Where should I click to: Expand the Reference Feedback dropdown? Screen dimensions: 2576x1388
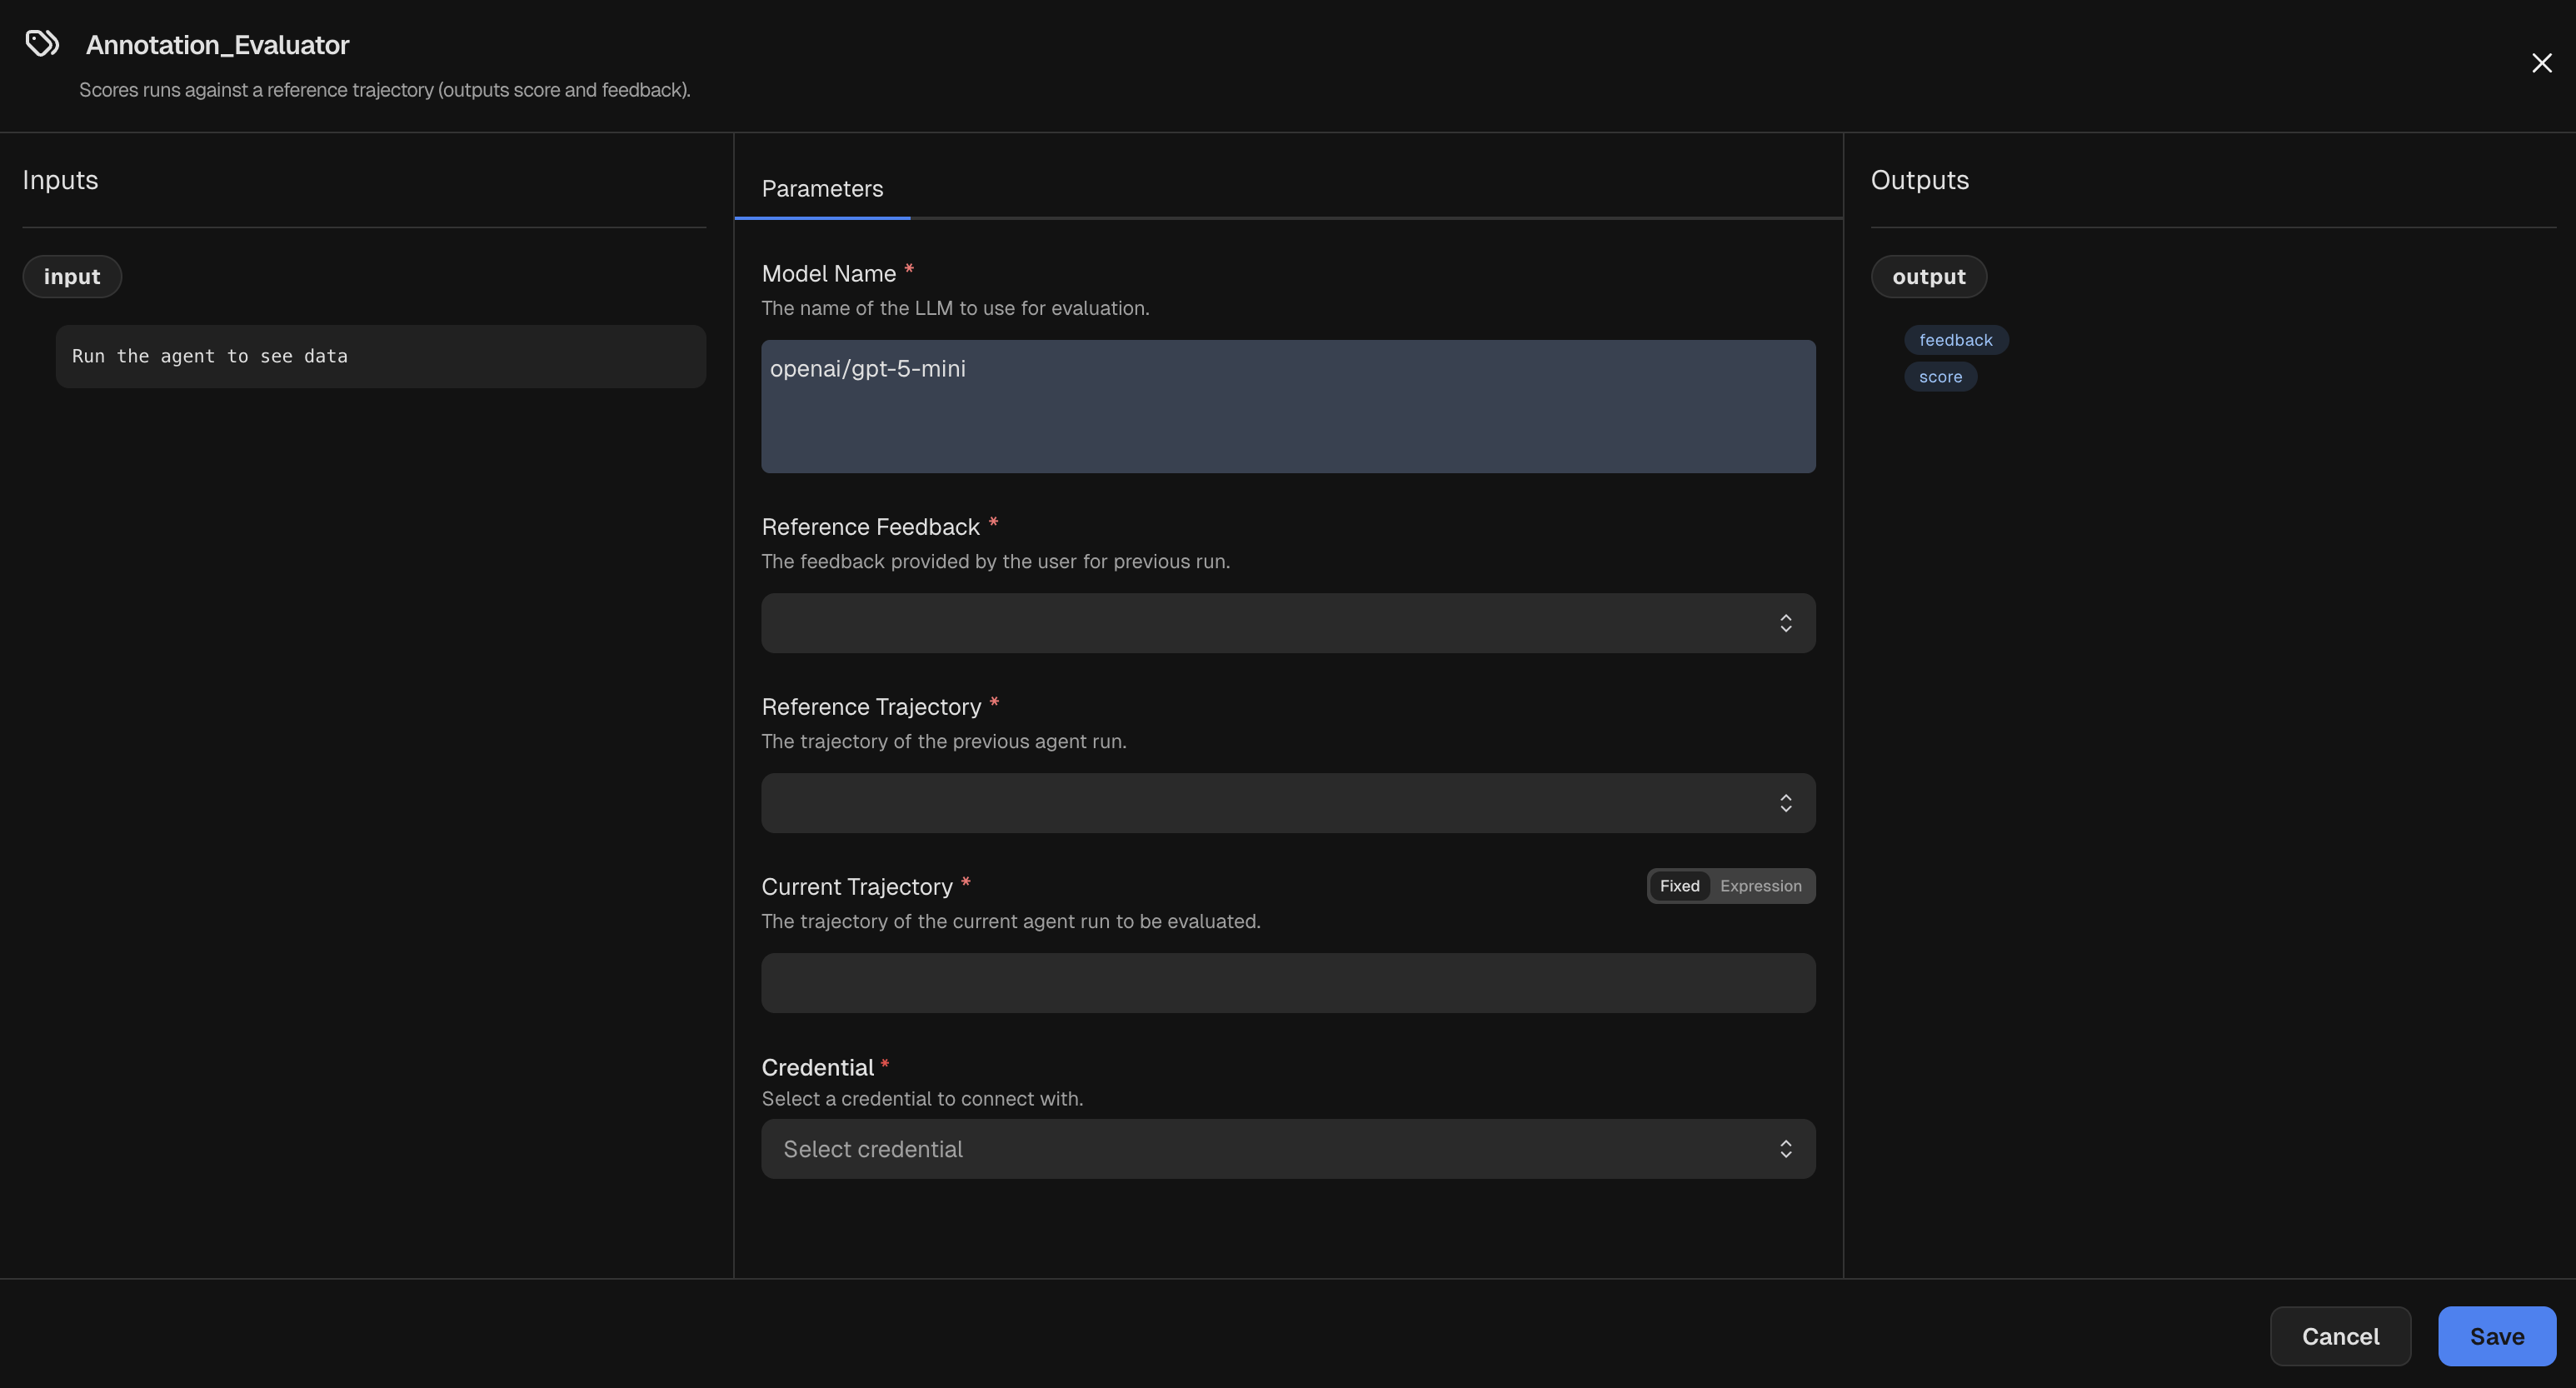coord(1288,623)
